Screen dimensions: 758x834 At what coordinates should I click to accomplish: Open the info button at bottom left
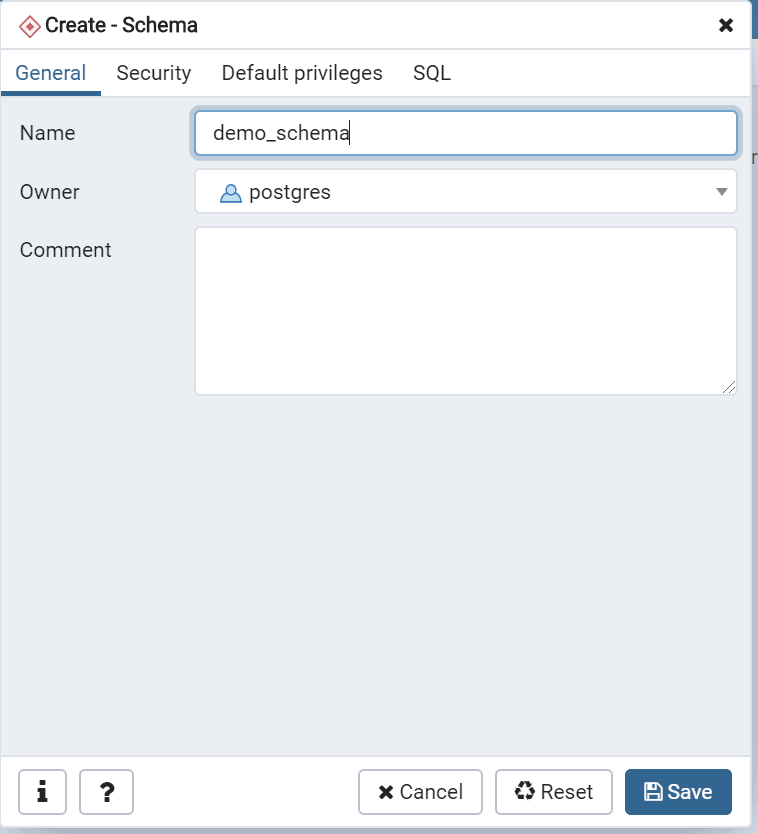click(42, 792)
